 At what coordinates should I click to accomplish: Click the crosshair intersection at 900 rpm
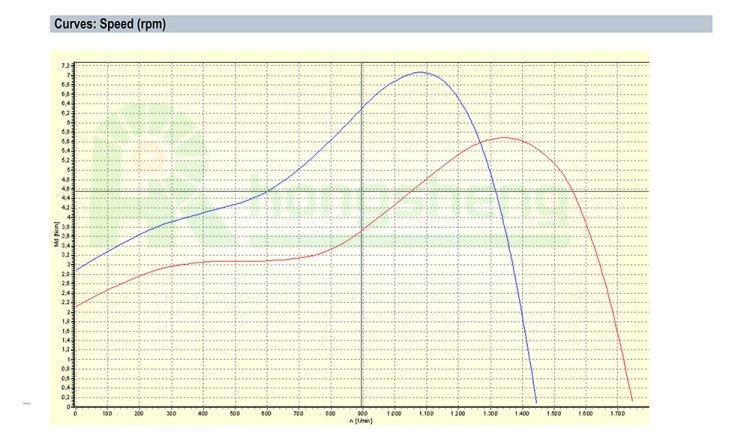361,190
